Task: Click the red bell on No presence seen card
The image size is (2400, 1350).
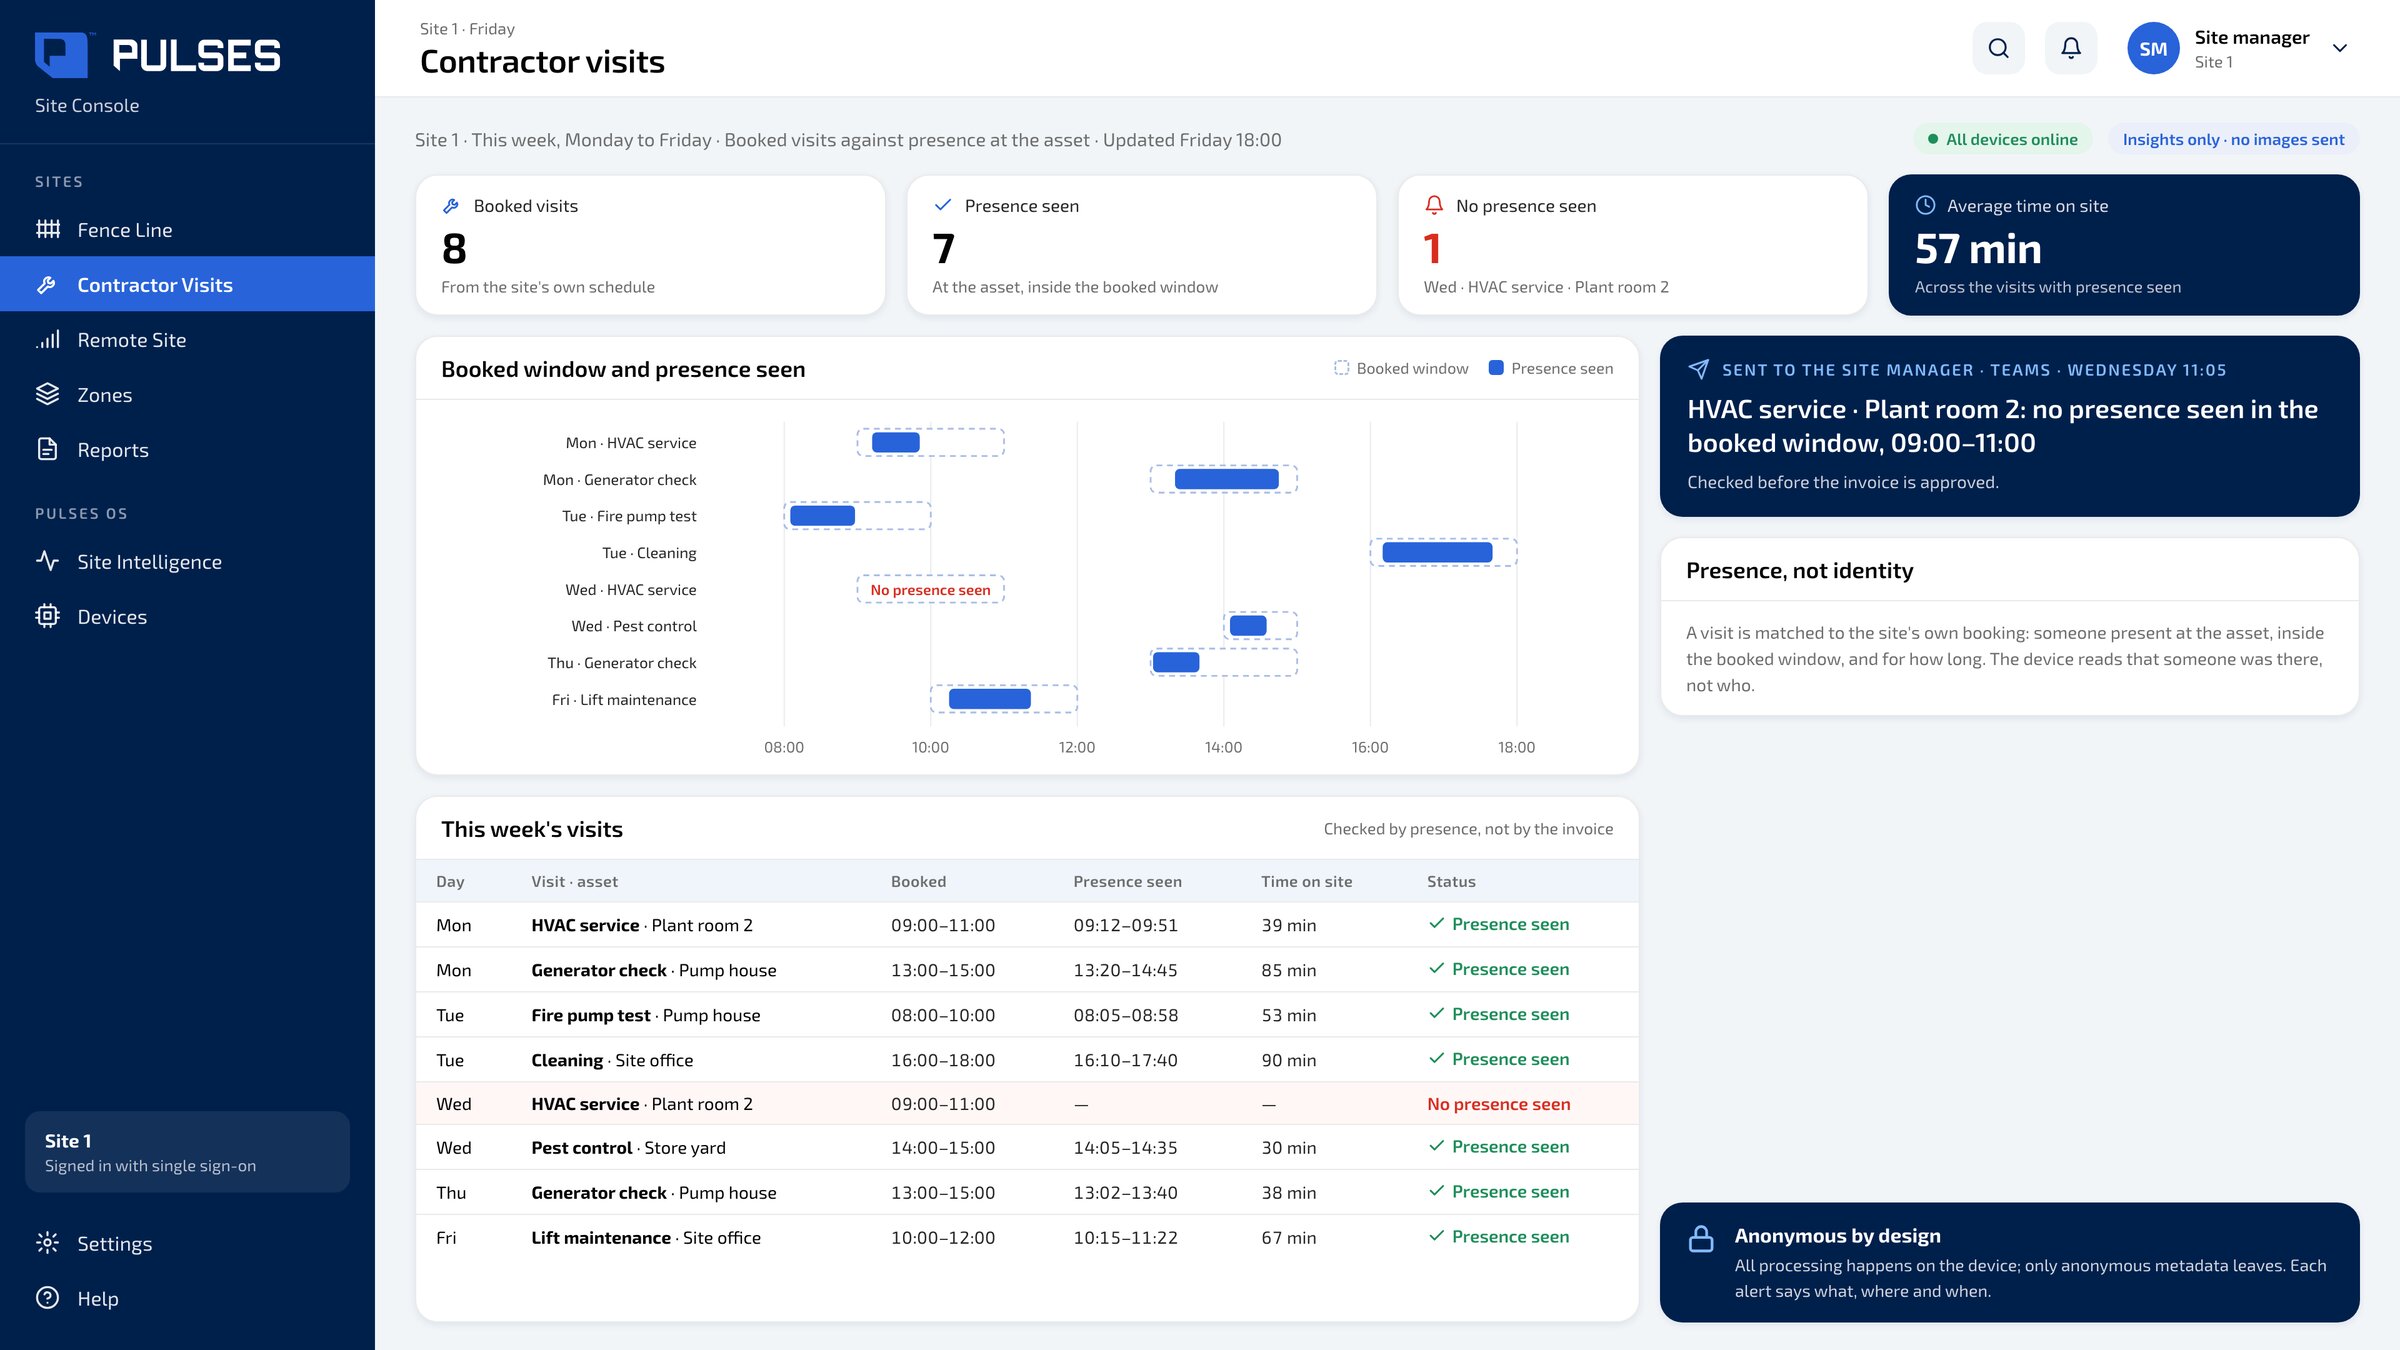Action: point(1434,205)
